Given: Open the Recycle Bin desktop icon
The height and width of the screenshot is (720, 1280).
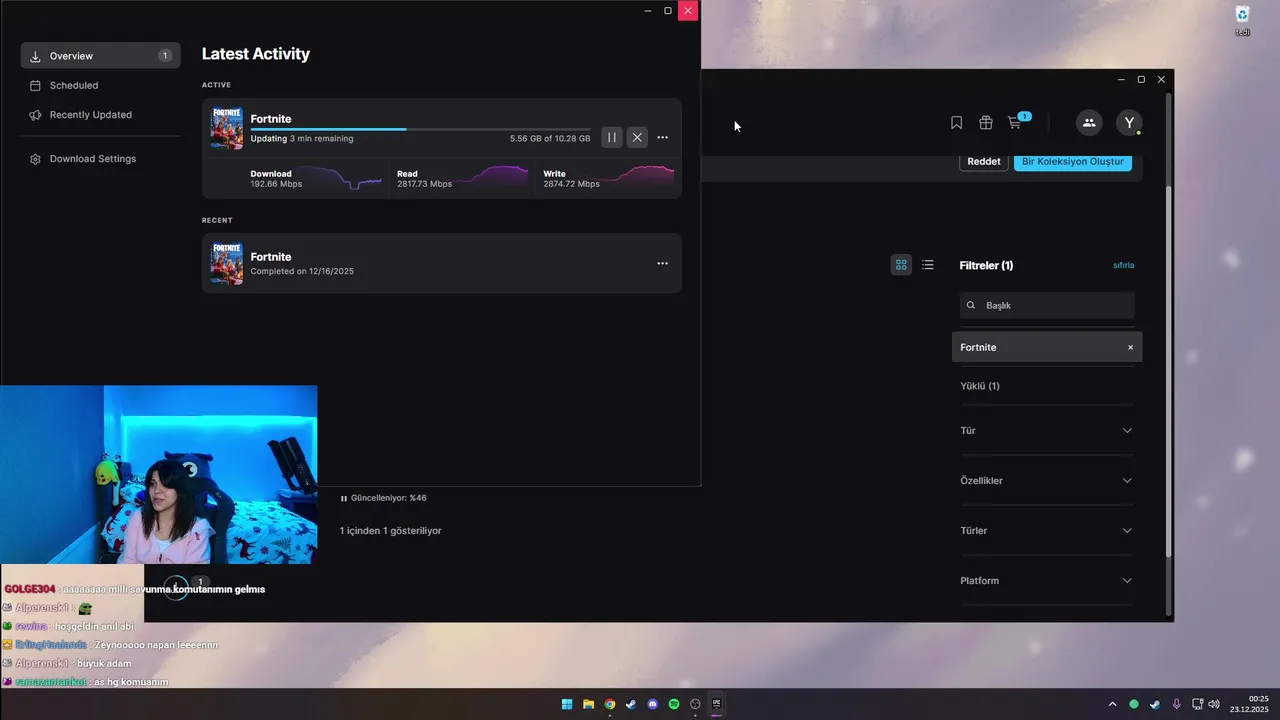Looking at the screenshot, I should tap(1243, 20).
